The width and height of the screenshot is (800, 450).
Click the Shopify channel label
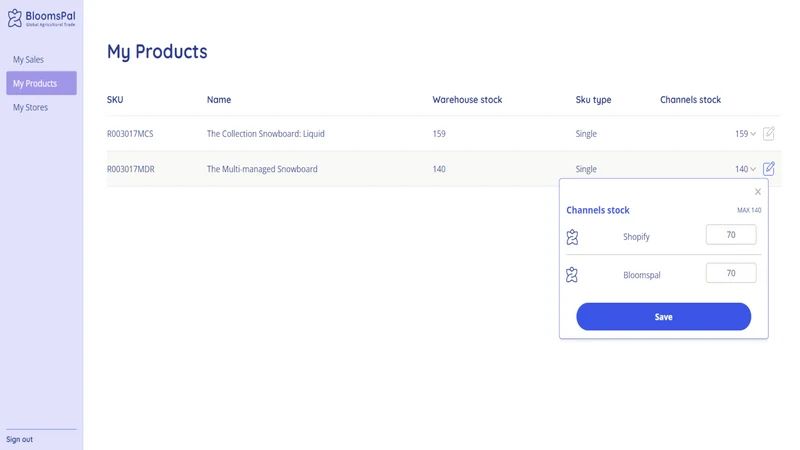(636, 237)
